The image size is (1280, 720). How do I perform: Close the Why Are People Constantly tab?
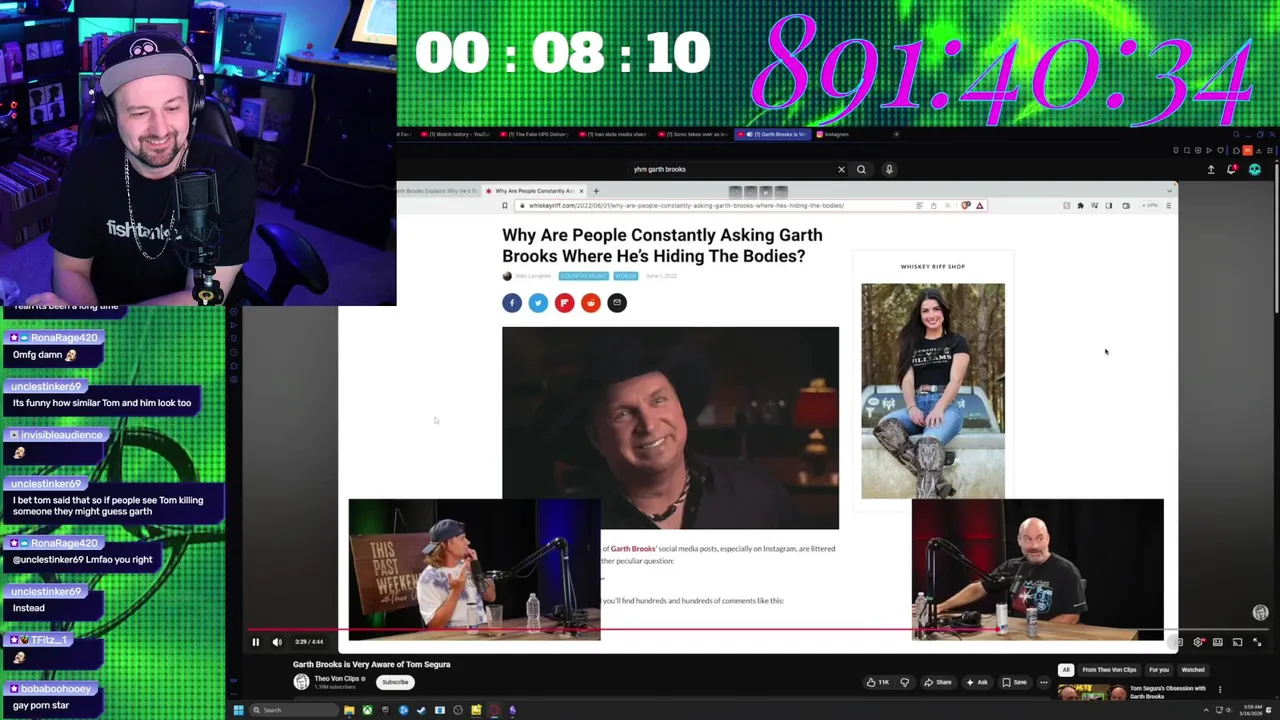tap(581, 191)
